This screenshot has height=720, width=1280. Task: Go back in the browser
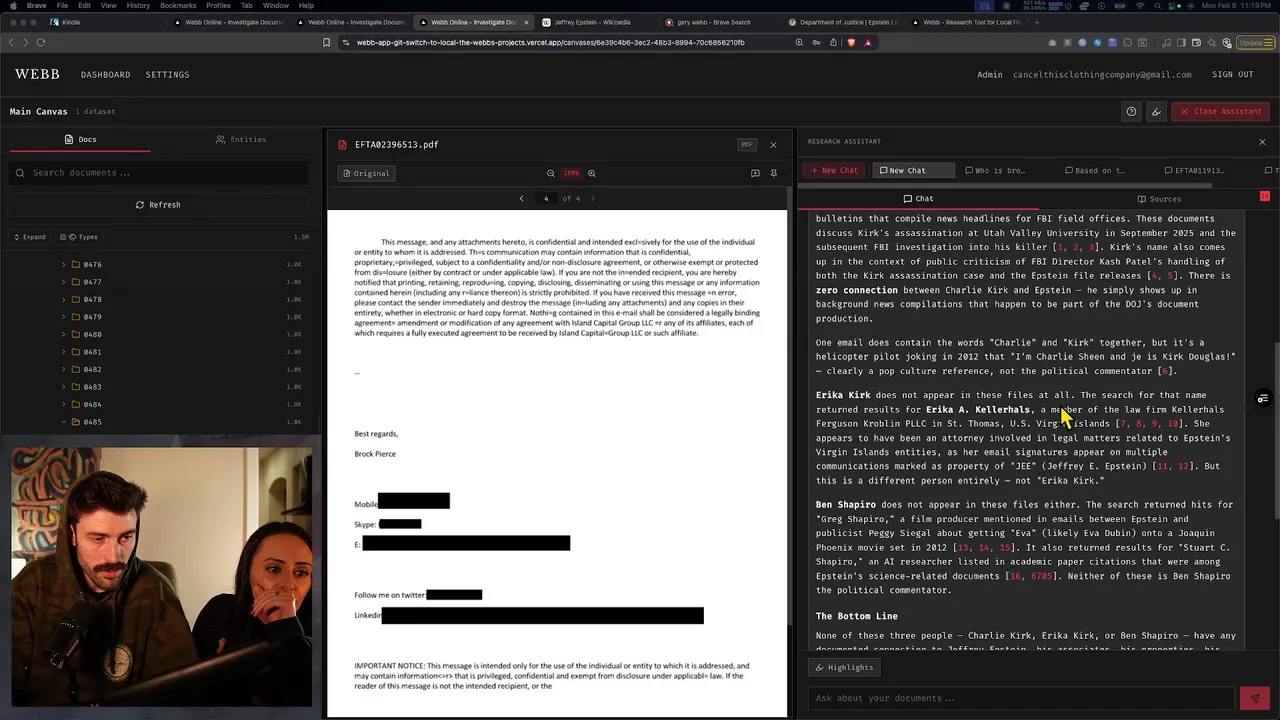tap(11, 42)
